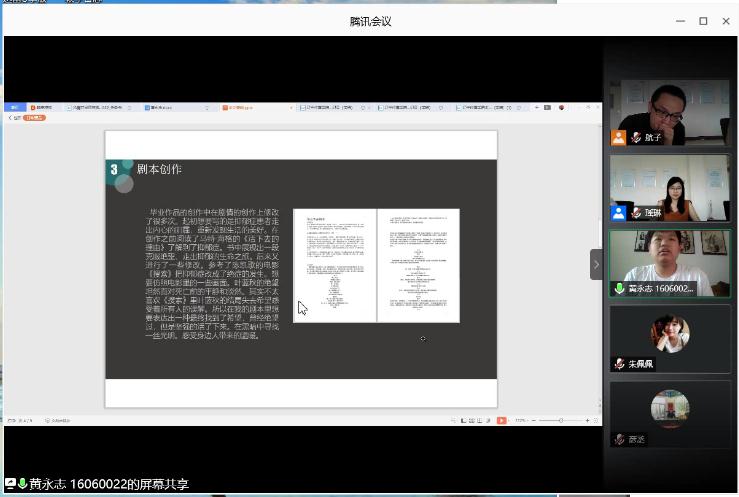
Task: Click the muted microphone icon on the top participant tile
Action: (636, 138)
